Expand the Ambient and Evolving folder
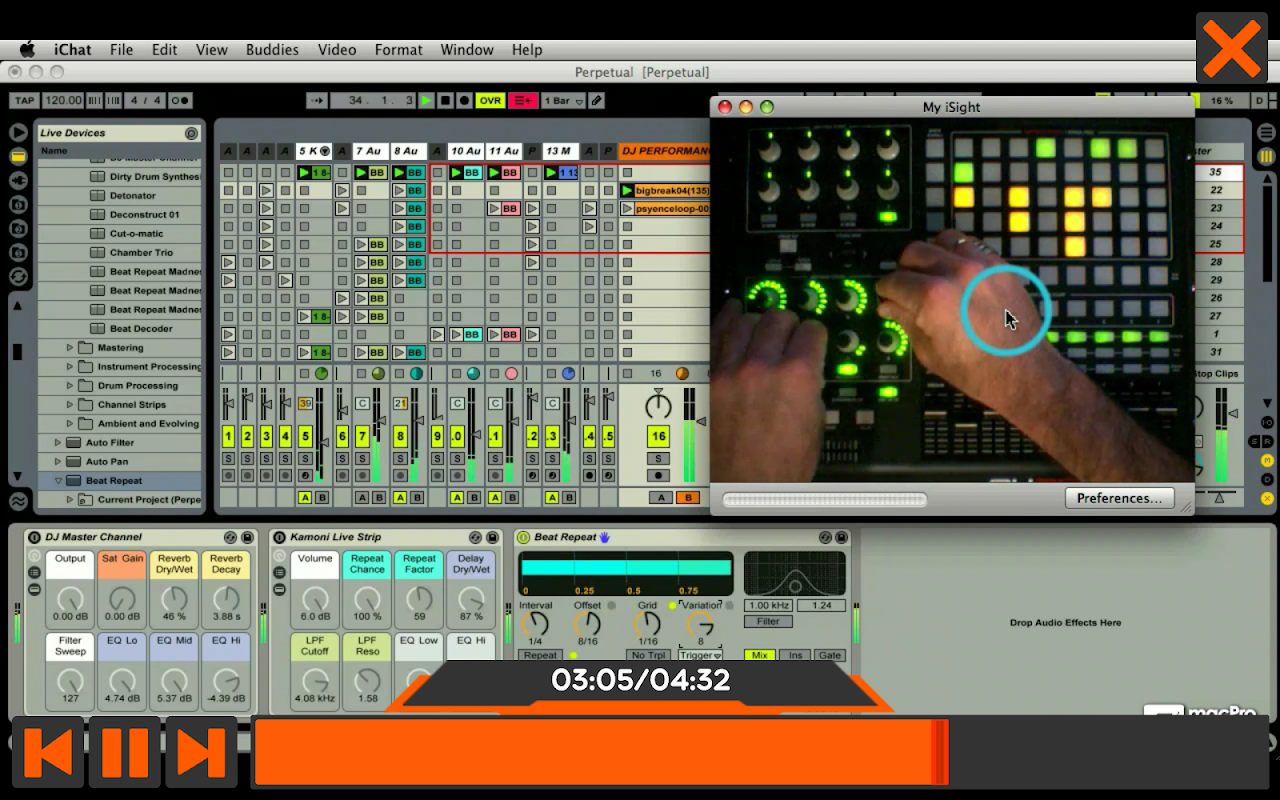This screenshot has height=800, width=1280. coord(70,424)
